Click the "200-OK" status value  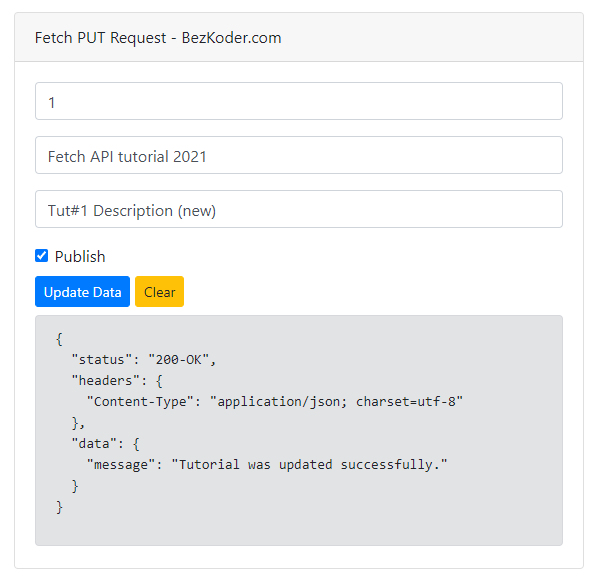[x=181, y=359]
